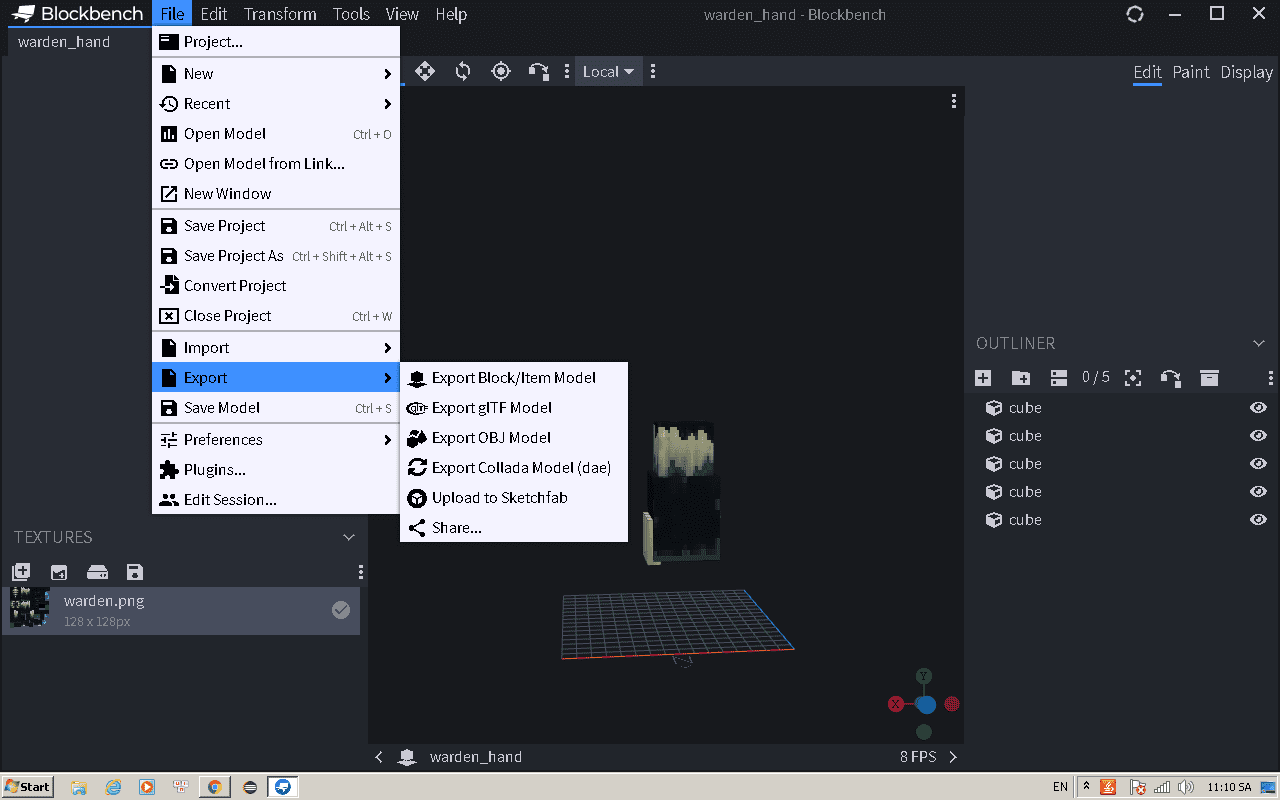The width and height of the screenshot is (1280, 800).
Task: Open the Outliner toolbar three-dot menu
Action: point(1271,378)
